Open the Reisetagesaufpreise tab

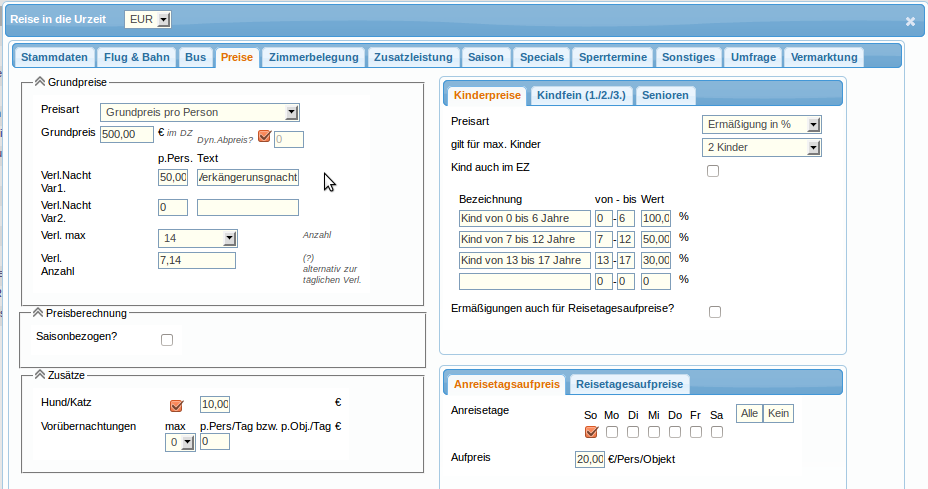coord(629,385)
